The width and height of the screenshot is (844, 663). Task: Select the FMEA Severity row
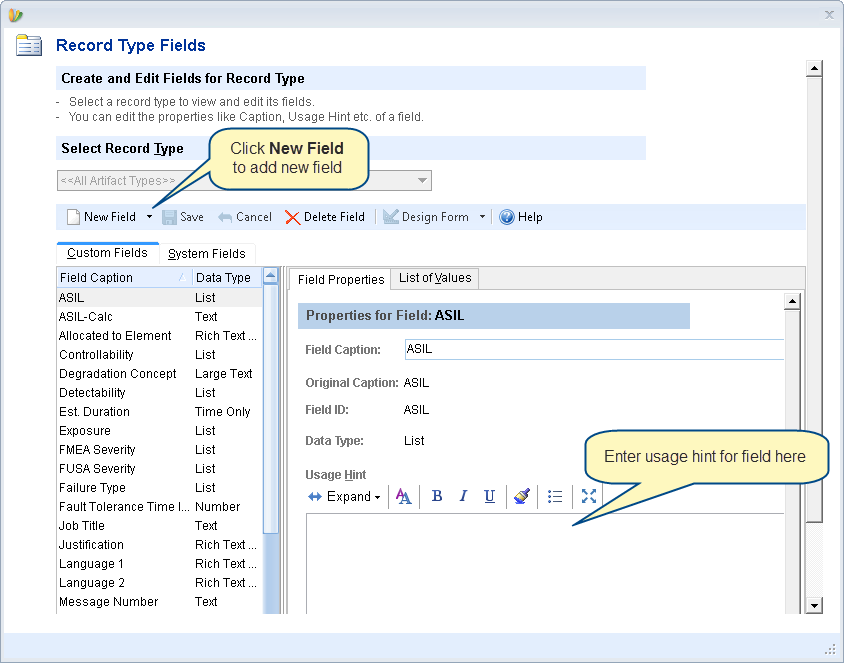159,450
